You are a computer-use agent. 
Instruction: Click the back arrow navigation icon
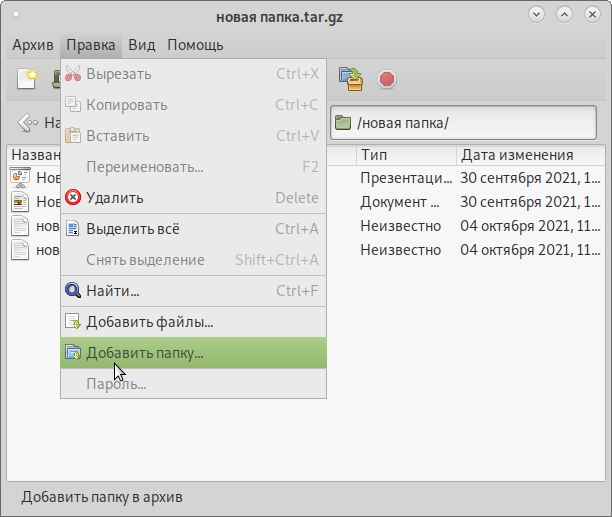28,123
